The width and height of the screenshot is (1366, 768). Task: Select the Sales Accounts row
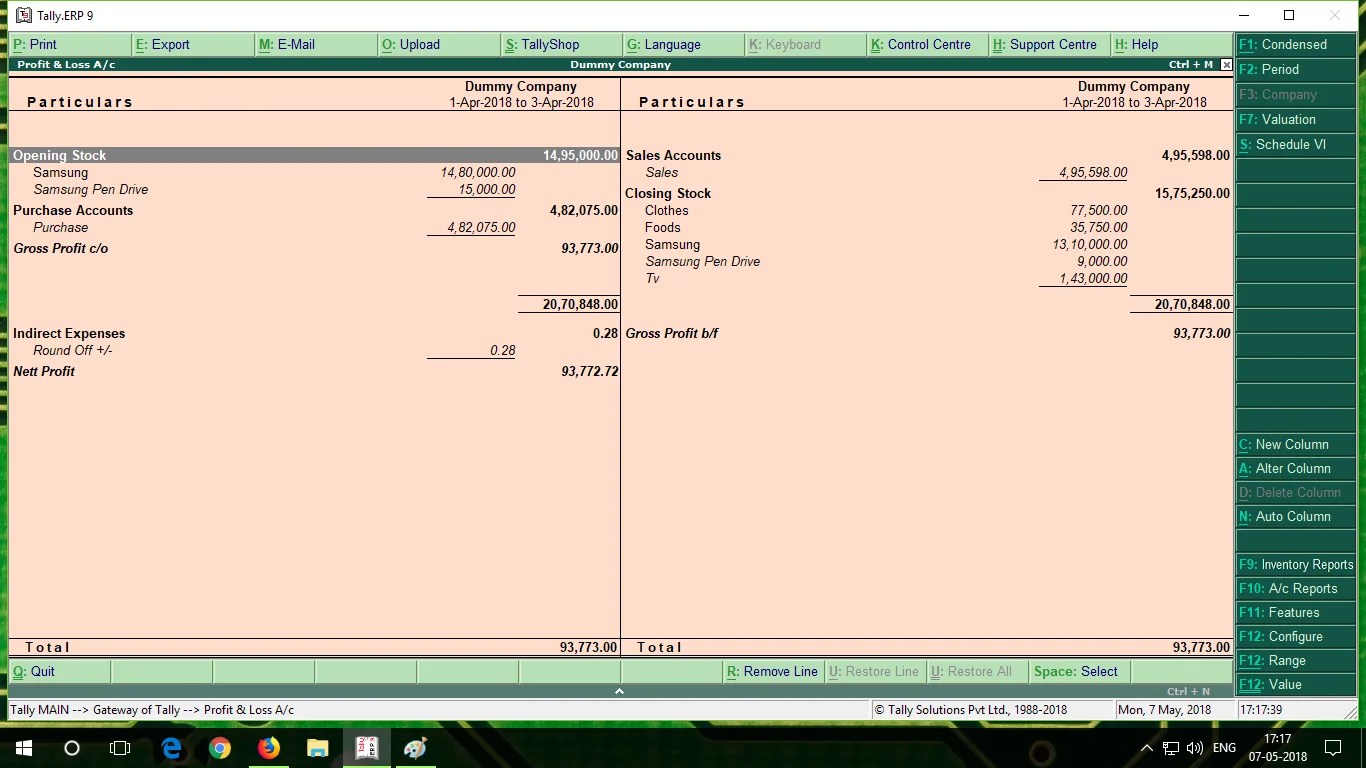(927, 156)
